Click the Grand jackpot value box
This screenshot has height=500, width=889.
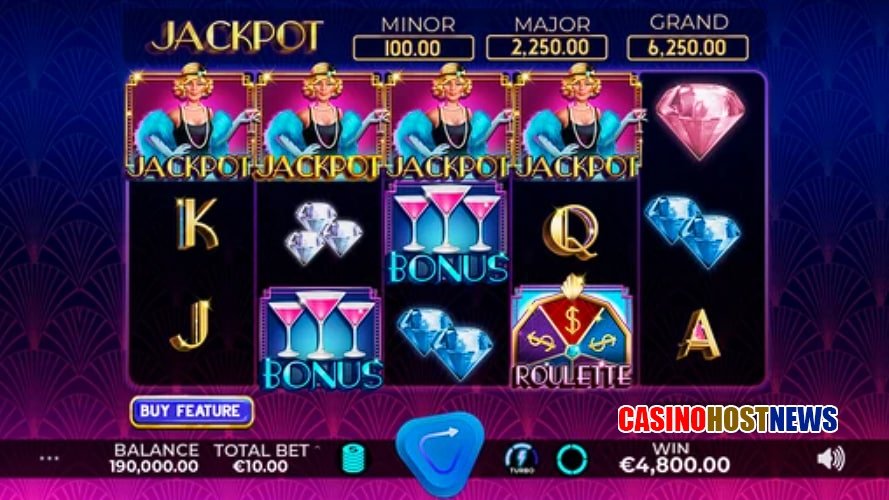[x=687, y=48]
